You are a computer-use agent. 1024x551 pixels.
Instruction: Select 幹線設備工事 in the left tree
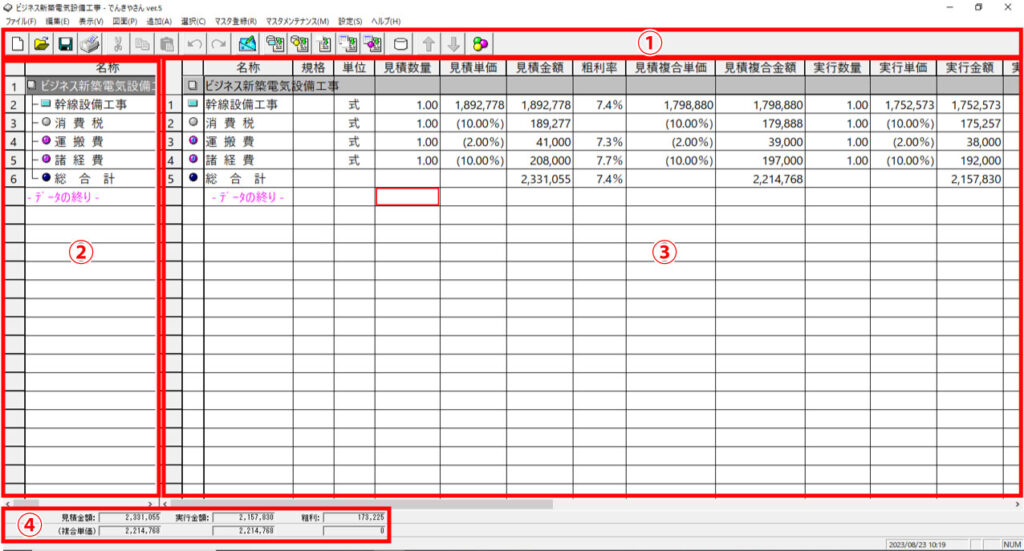coord(98,104)
